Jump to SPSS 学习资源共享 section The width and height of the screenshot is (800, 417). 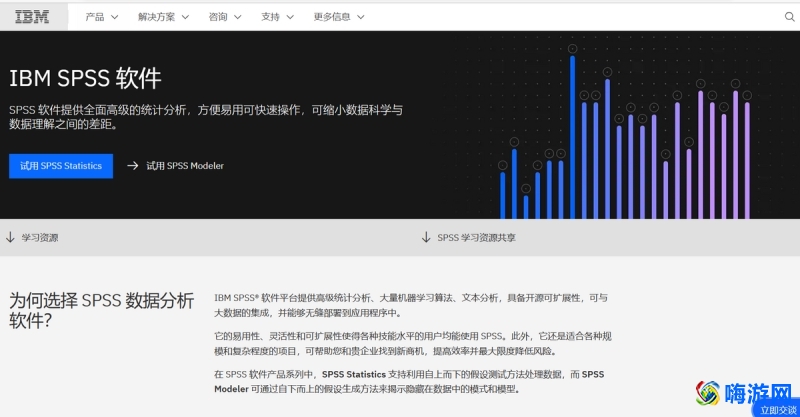tap(476, 237)
